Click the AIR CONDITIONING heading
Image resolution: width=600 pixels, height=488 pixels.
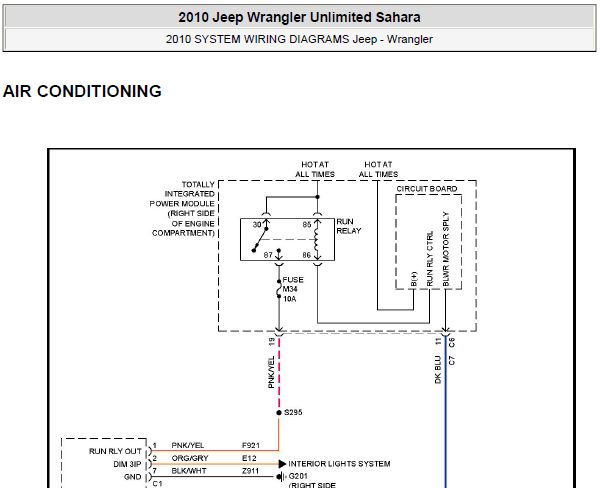click(x=82, y=91)
